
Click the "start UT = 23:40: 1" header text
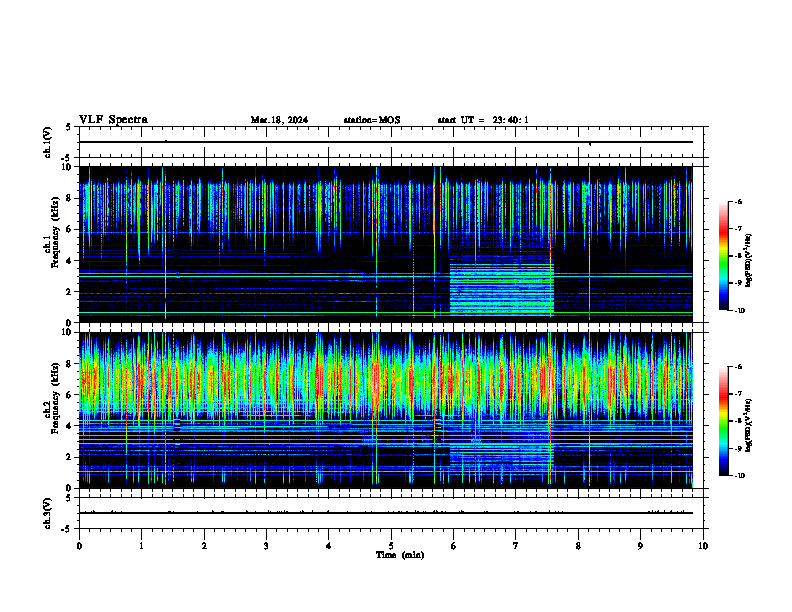tap(483, 120)
